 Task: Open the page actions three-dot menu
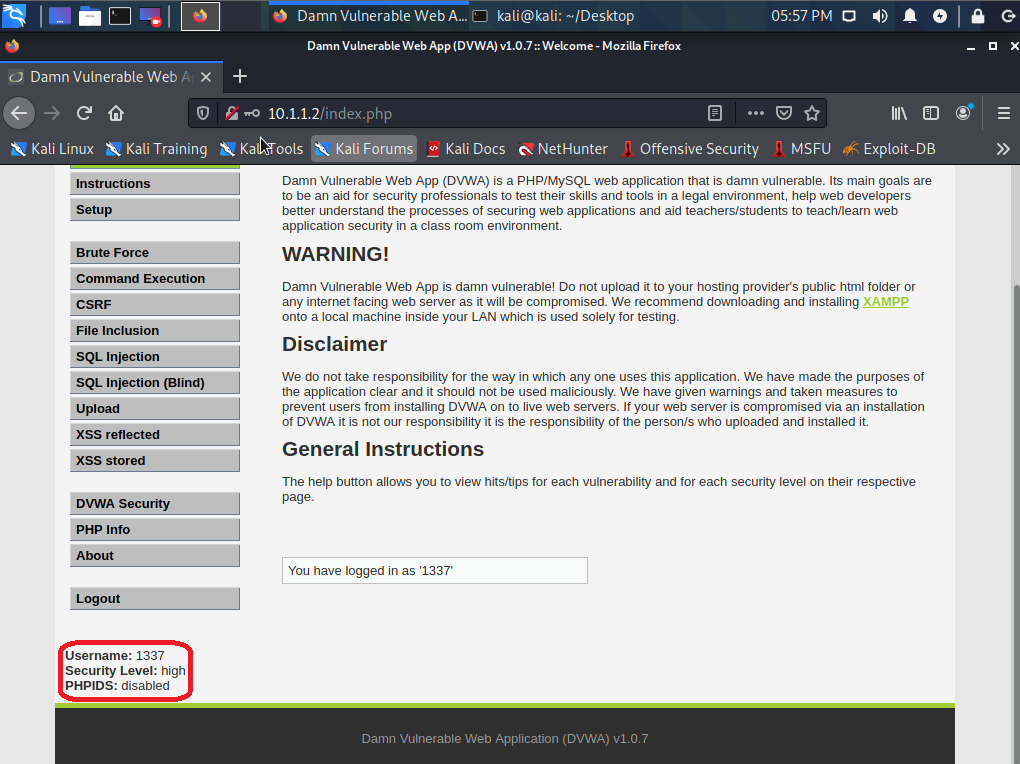[756, 113]
